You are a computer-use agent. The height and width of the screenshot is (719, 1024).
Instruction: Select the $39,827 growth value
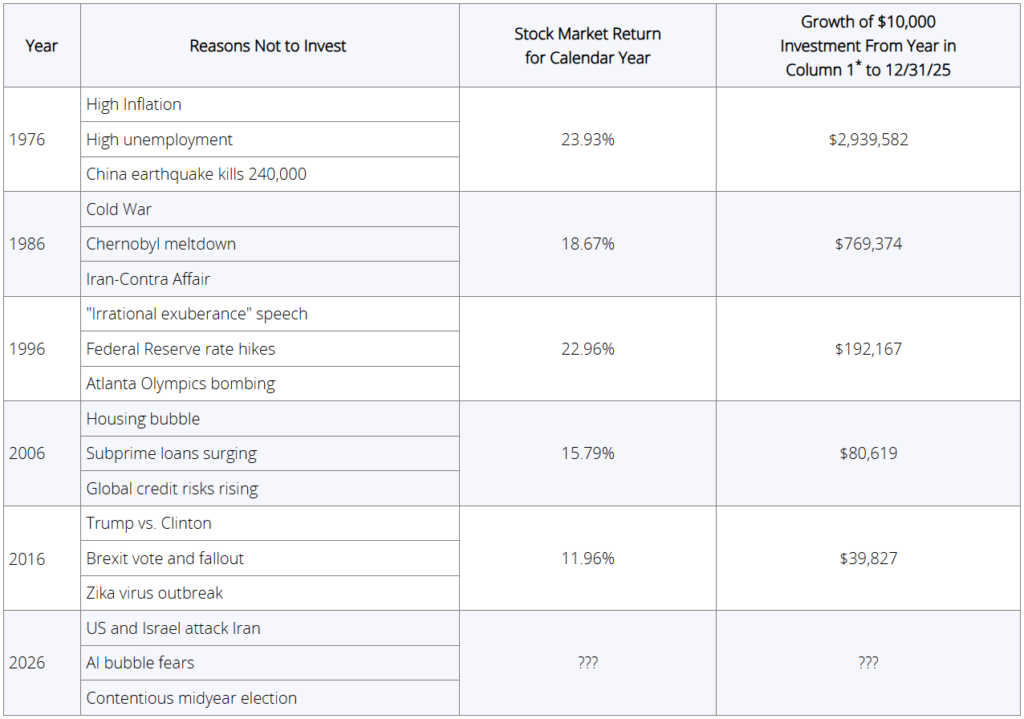pyautogui.click(x=868, y=559)
